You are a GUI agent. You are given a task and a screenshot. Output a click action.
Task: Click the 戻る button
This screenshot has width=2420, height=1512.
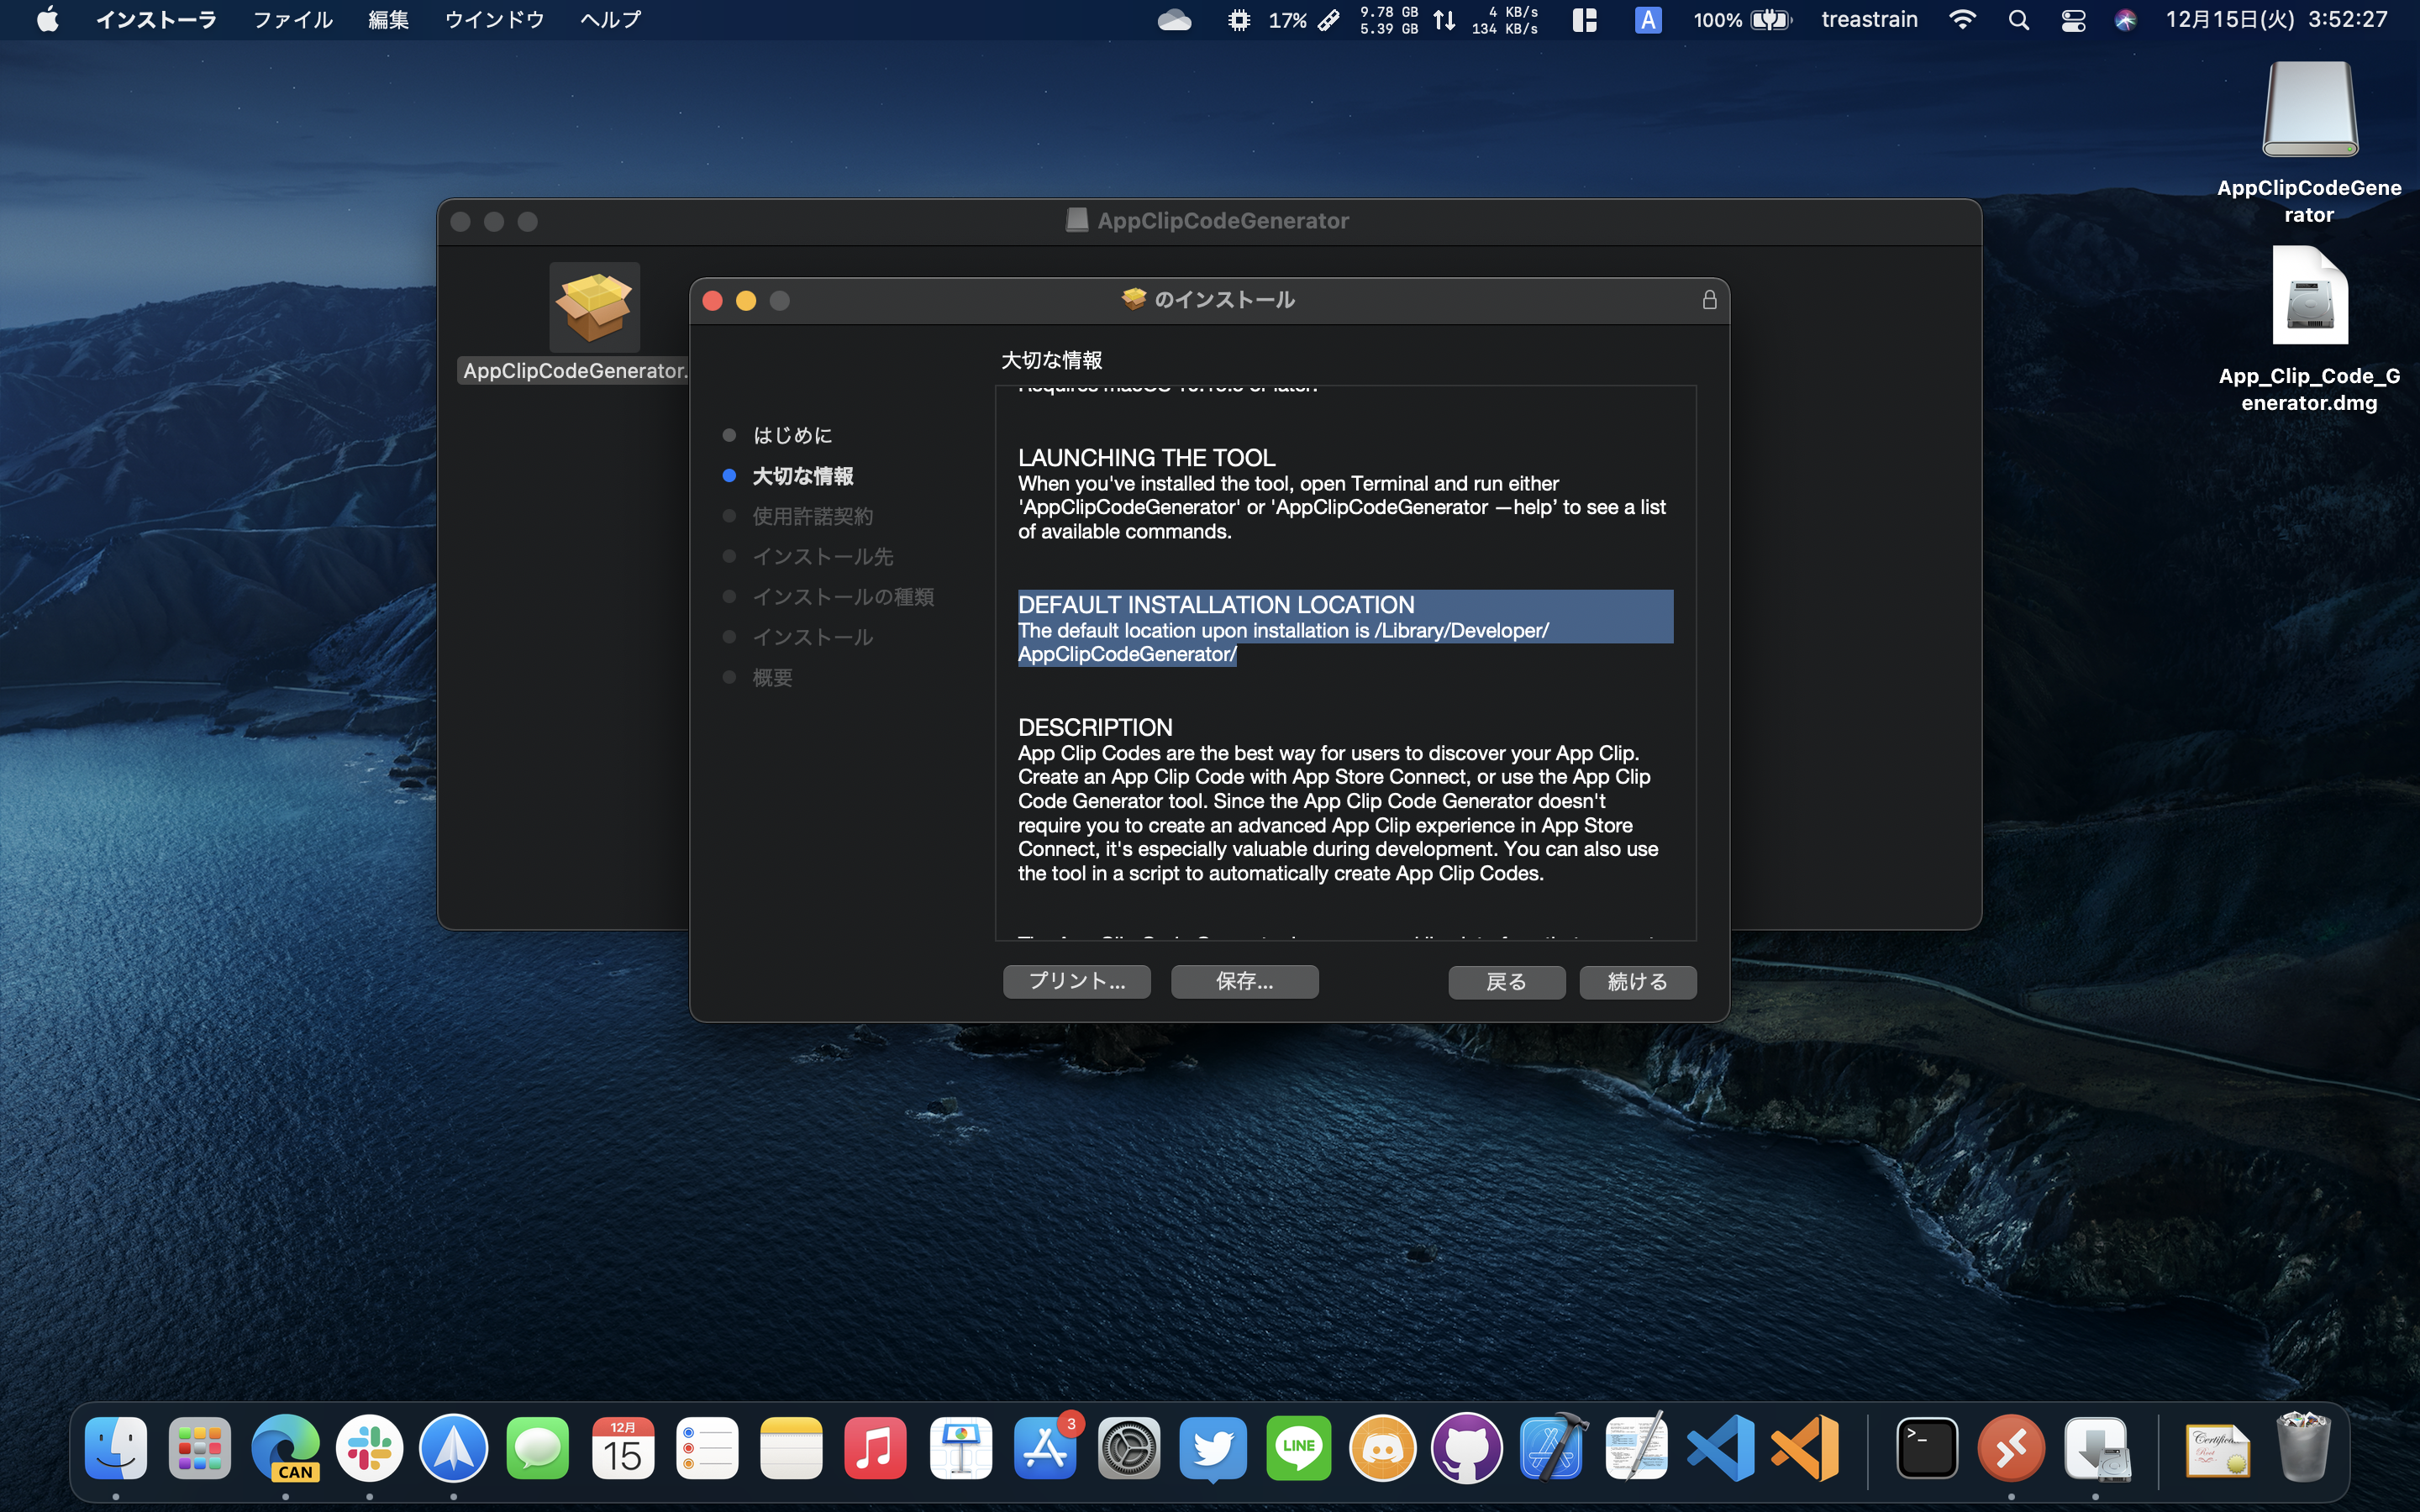pos(1506,981)
